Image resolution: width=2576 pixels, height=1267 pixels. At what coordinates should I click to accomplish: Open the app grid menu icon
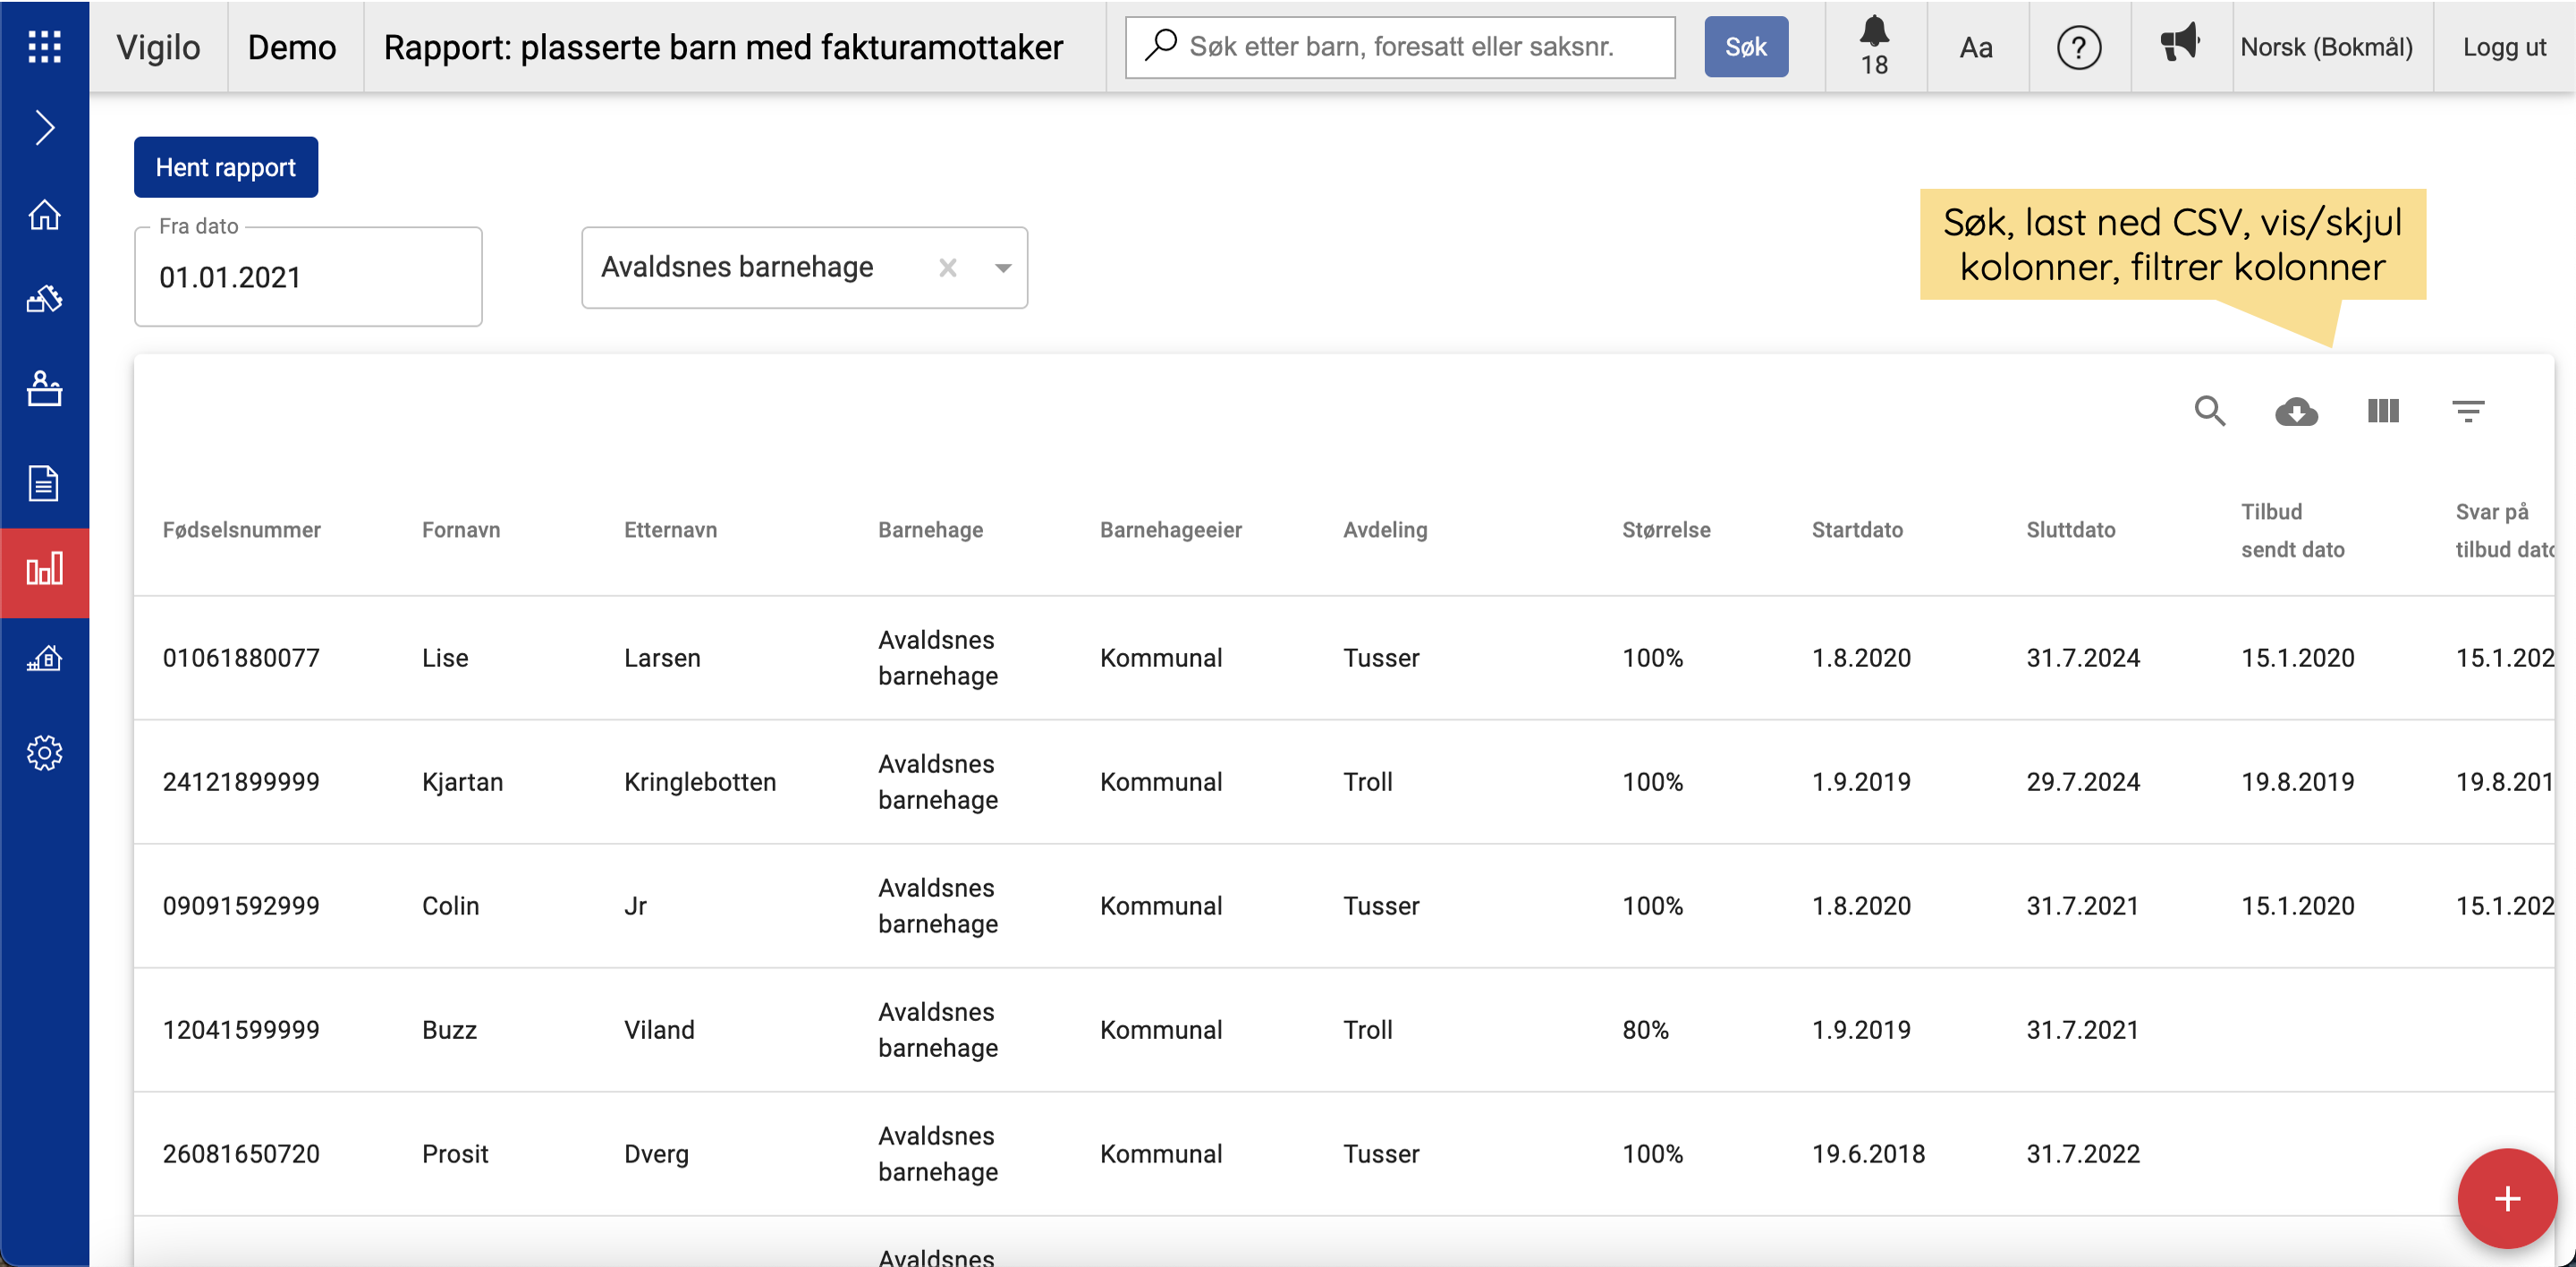click(x=44, y=46)
